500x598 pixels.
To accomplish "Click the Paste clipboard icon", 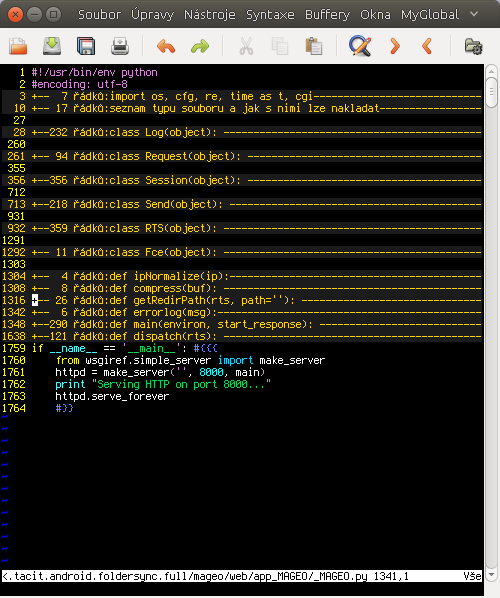I will 314,46.
